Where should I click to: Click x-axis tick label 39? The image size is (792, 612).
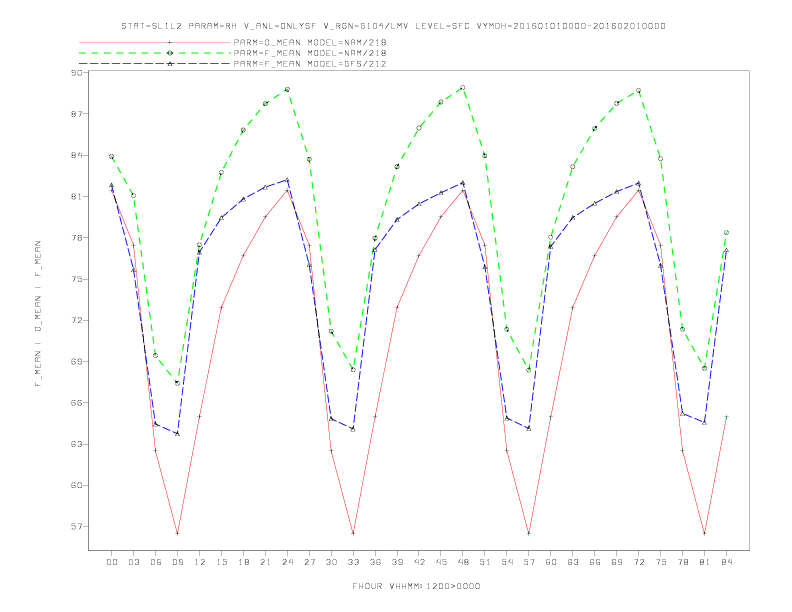pyautogui.click(x=397, y=562)
